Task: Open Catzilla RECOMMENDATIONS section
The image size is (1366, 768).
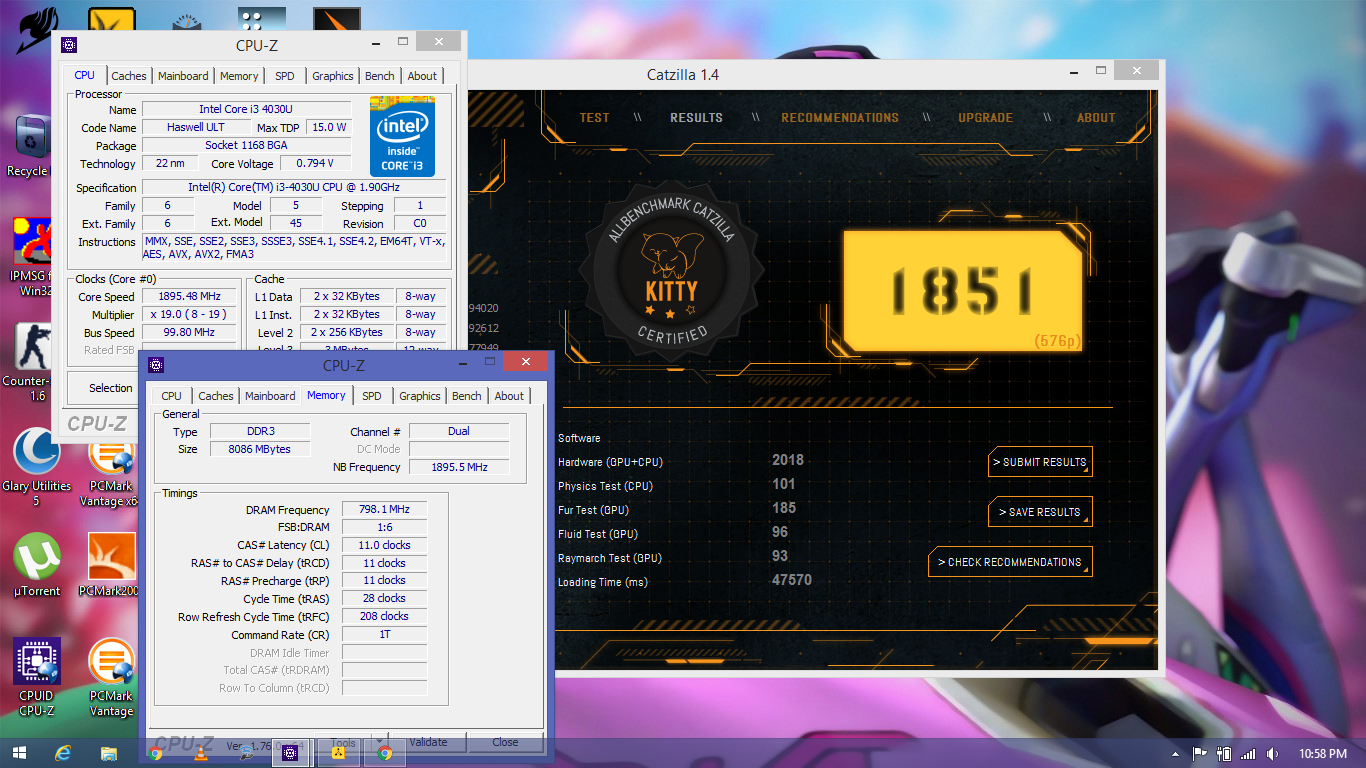Action: coord(840,118)
